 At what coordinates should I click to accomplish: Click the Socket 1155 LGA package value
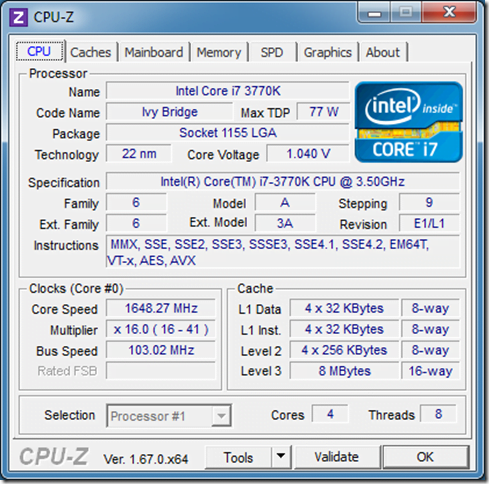pos(228,133)
